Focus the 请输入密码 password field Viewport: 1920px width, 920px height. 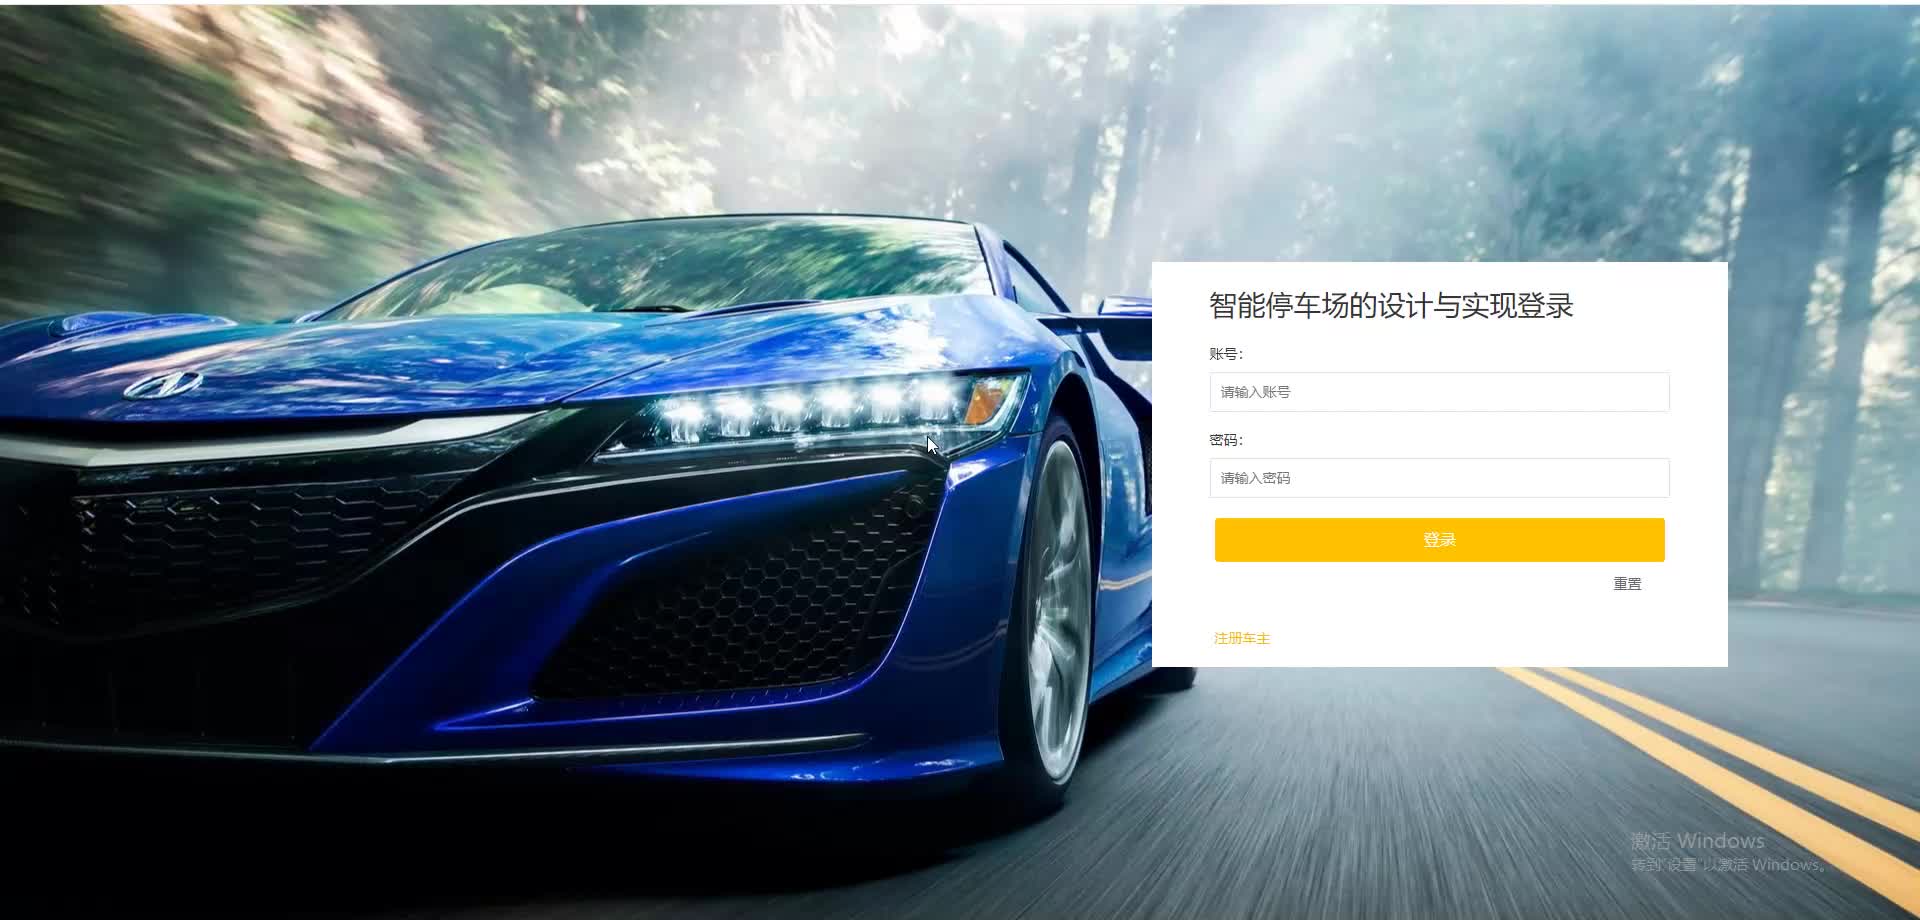[x=1439, y=478]
